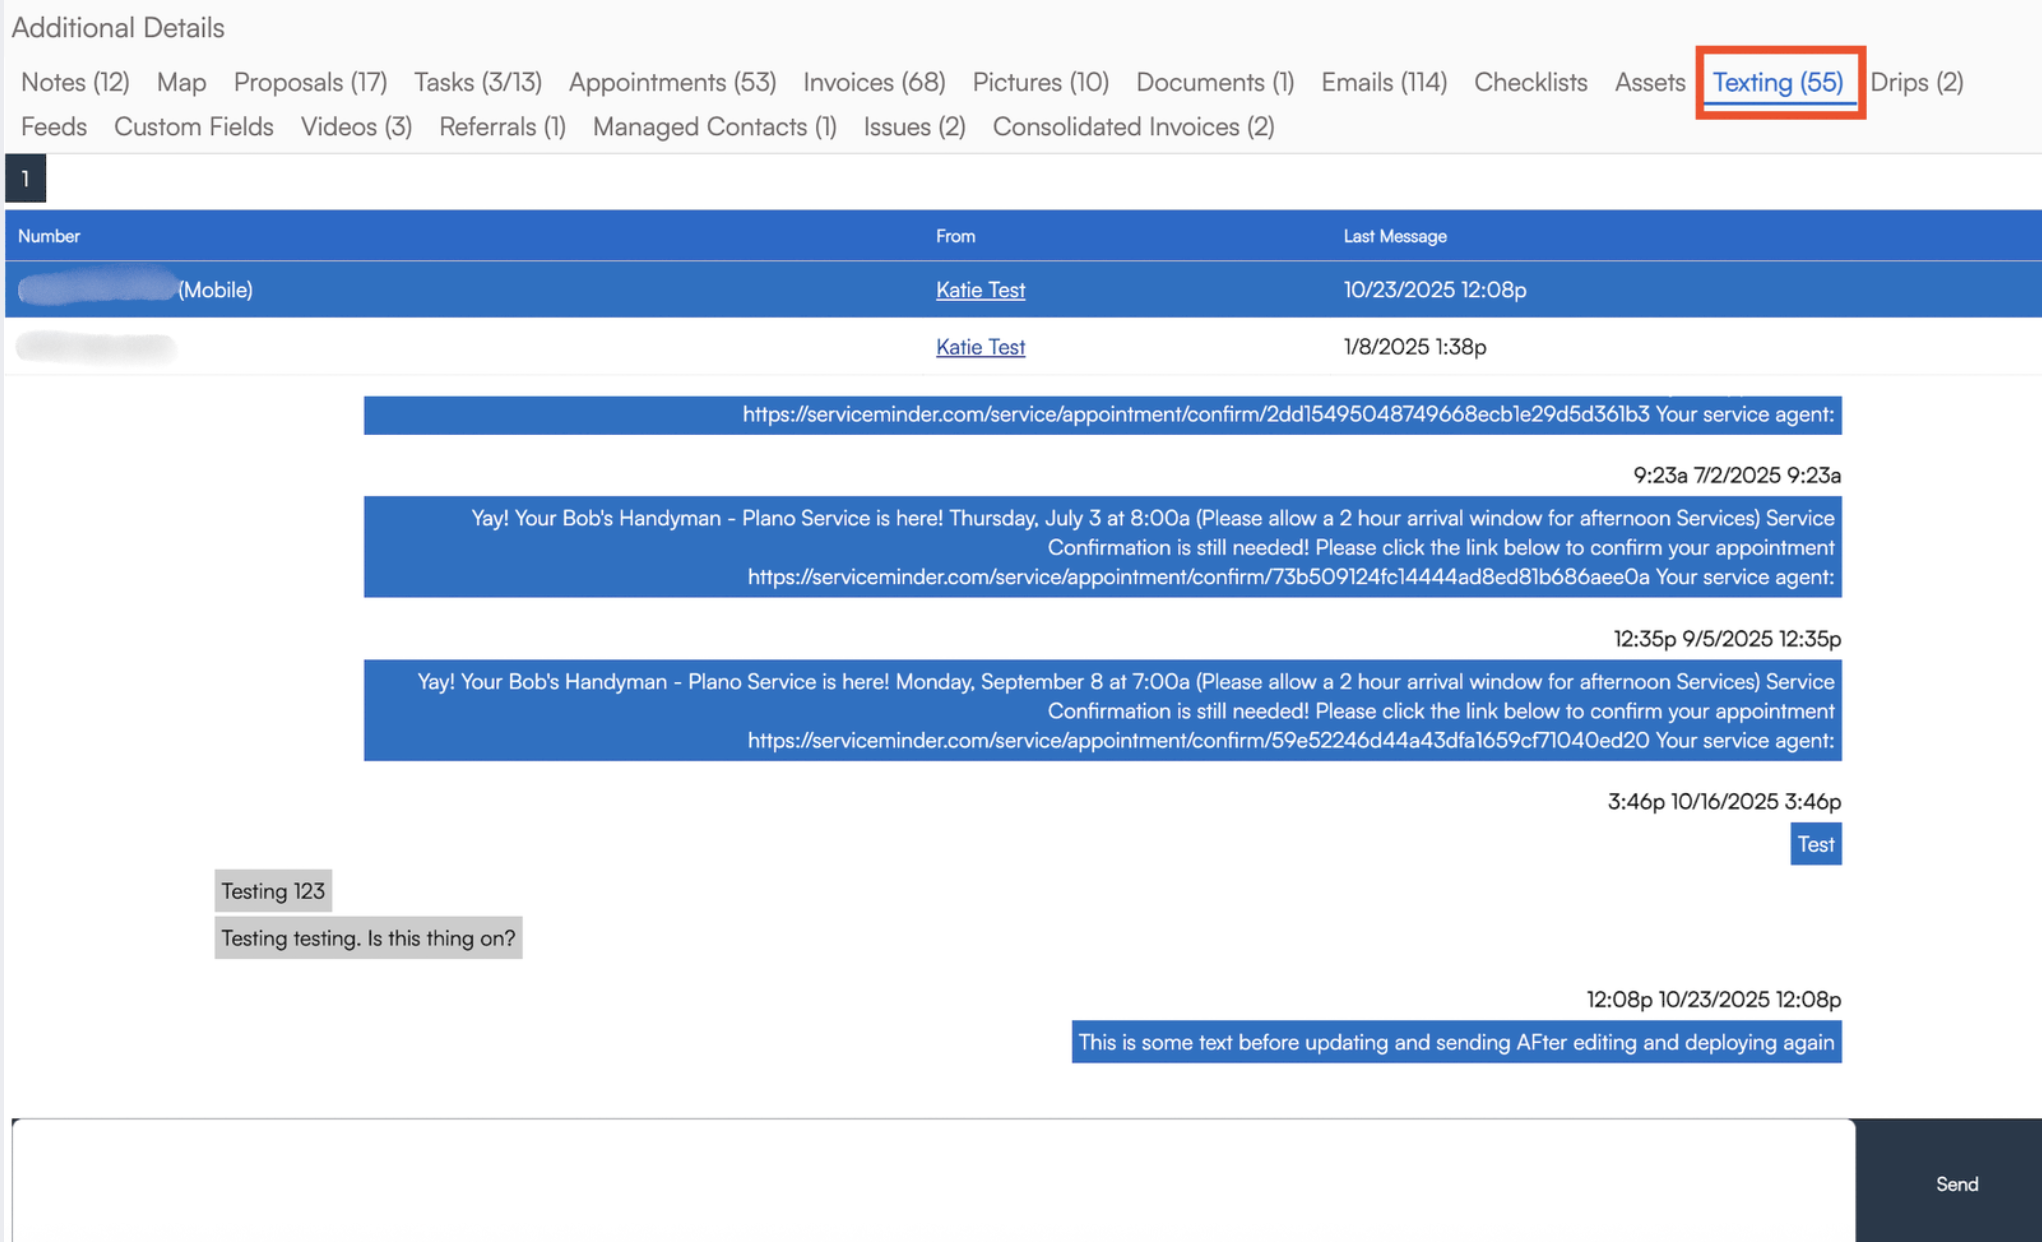Screen dimensions: 2042x1242
Task: Select the Appointments (53) tab
Action: point(672,82)
